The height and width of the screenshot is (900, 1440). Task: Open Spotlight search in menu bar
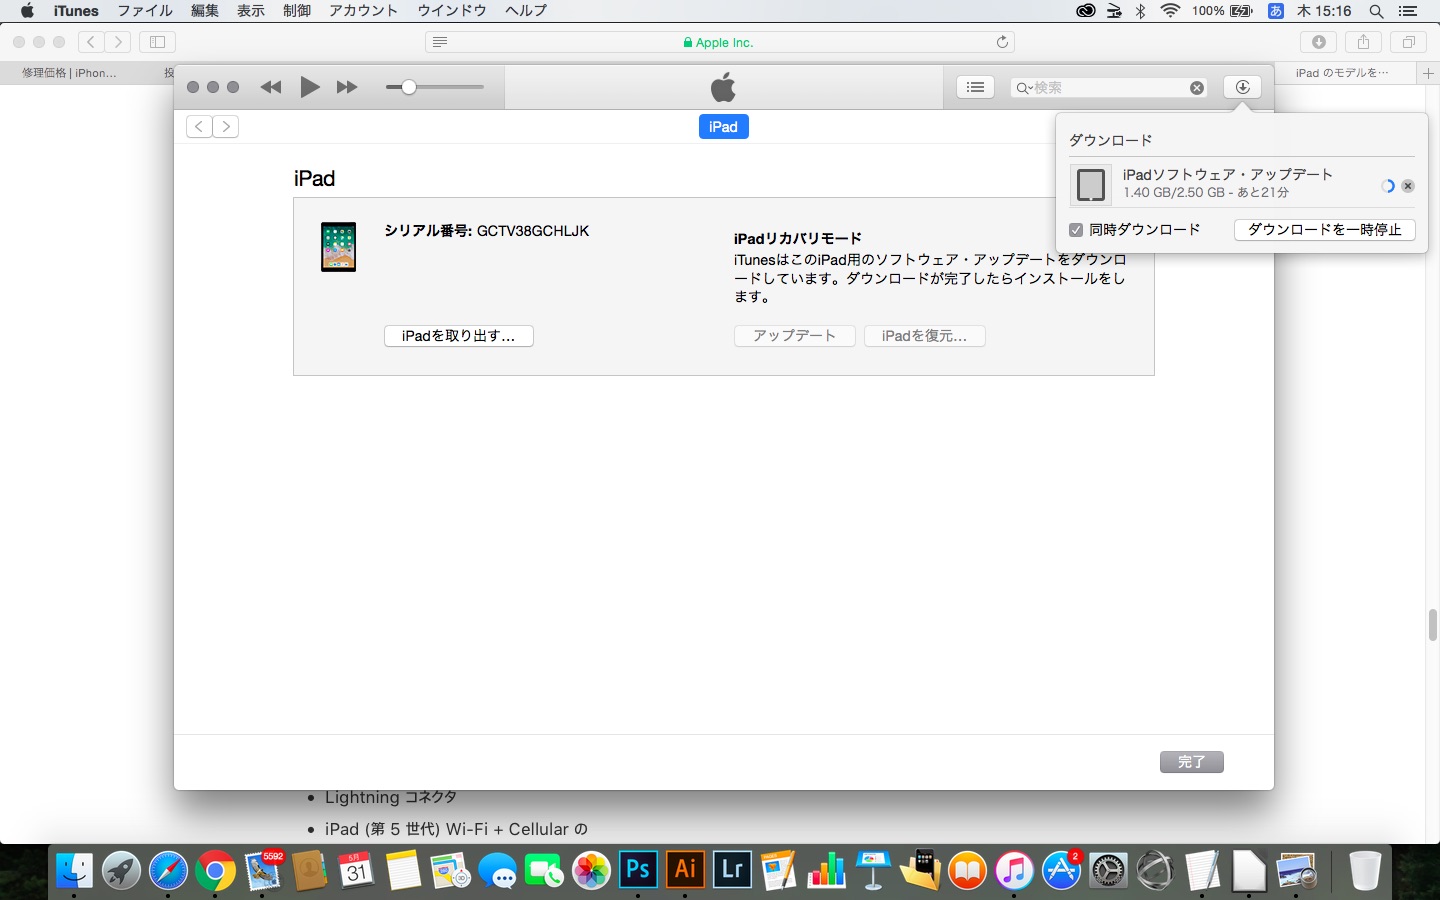coord(1377,11)
